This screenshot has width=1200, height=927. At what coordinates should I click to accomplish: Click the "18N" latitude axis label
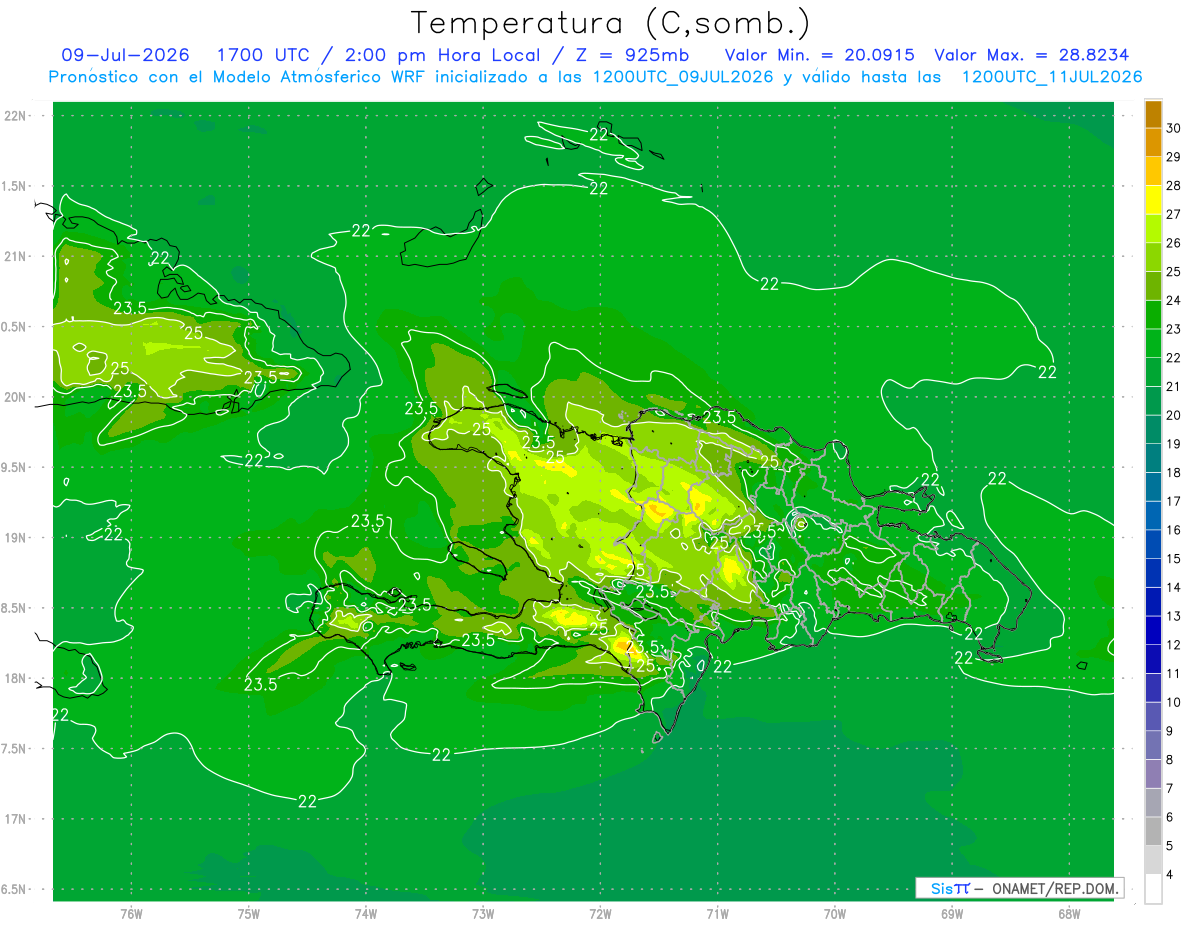click(15, 678)
